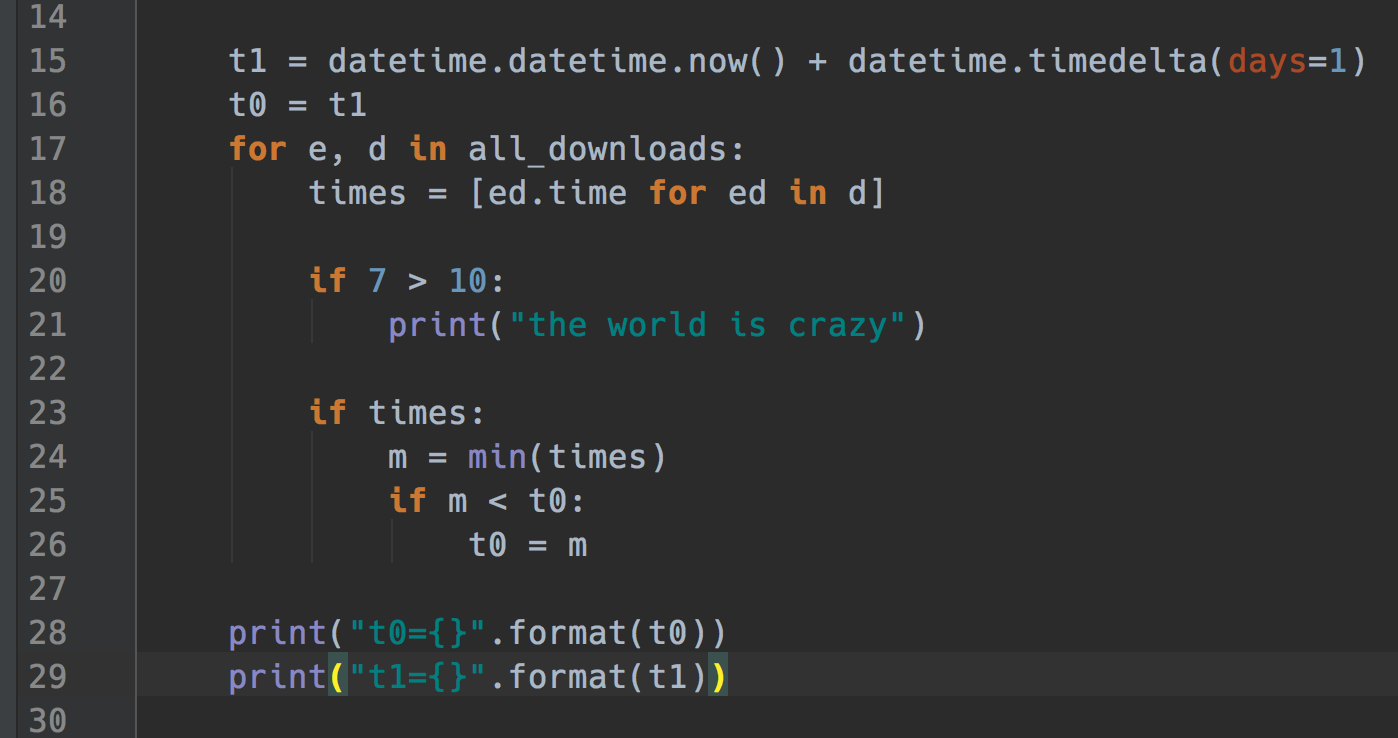Click the highlighted closing parenthesis on line 29
This screenshot has height=738, width=1398.
[717, 677]
